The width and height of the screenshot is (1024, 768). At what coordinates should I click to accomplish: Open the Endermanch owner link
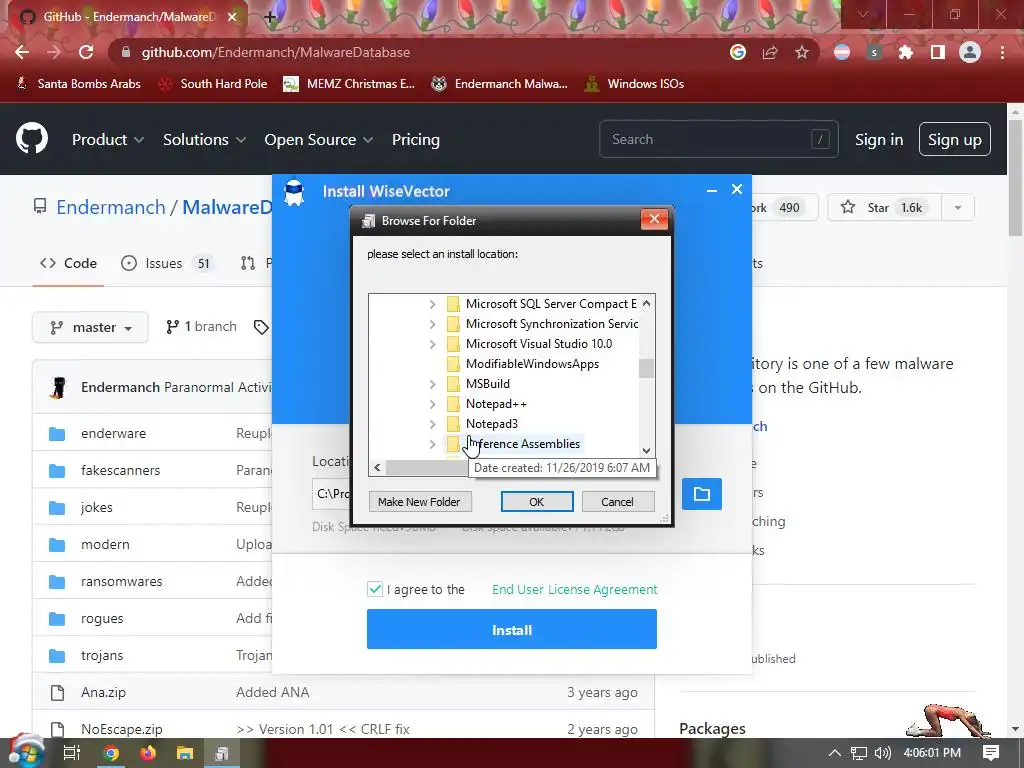[x=111, y=207]
